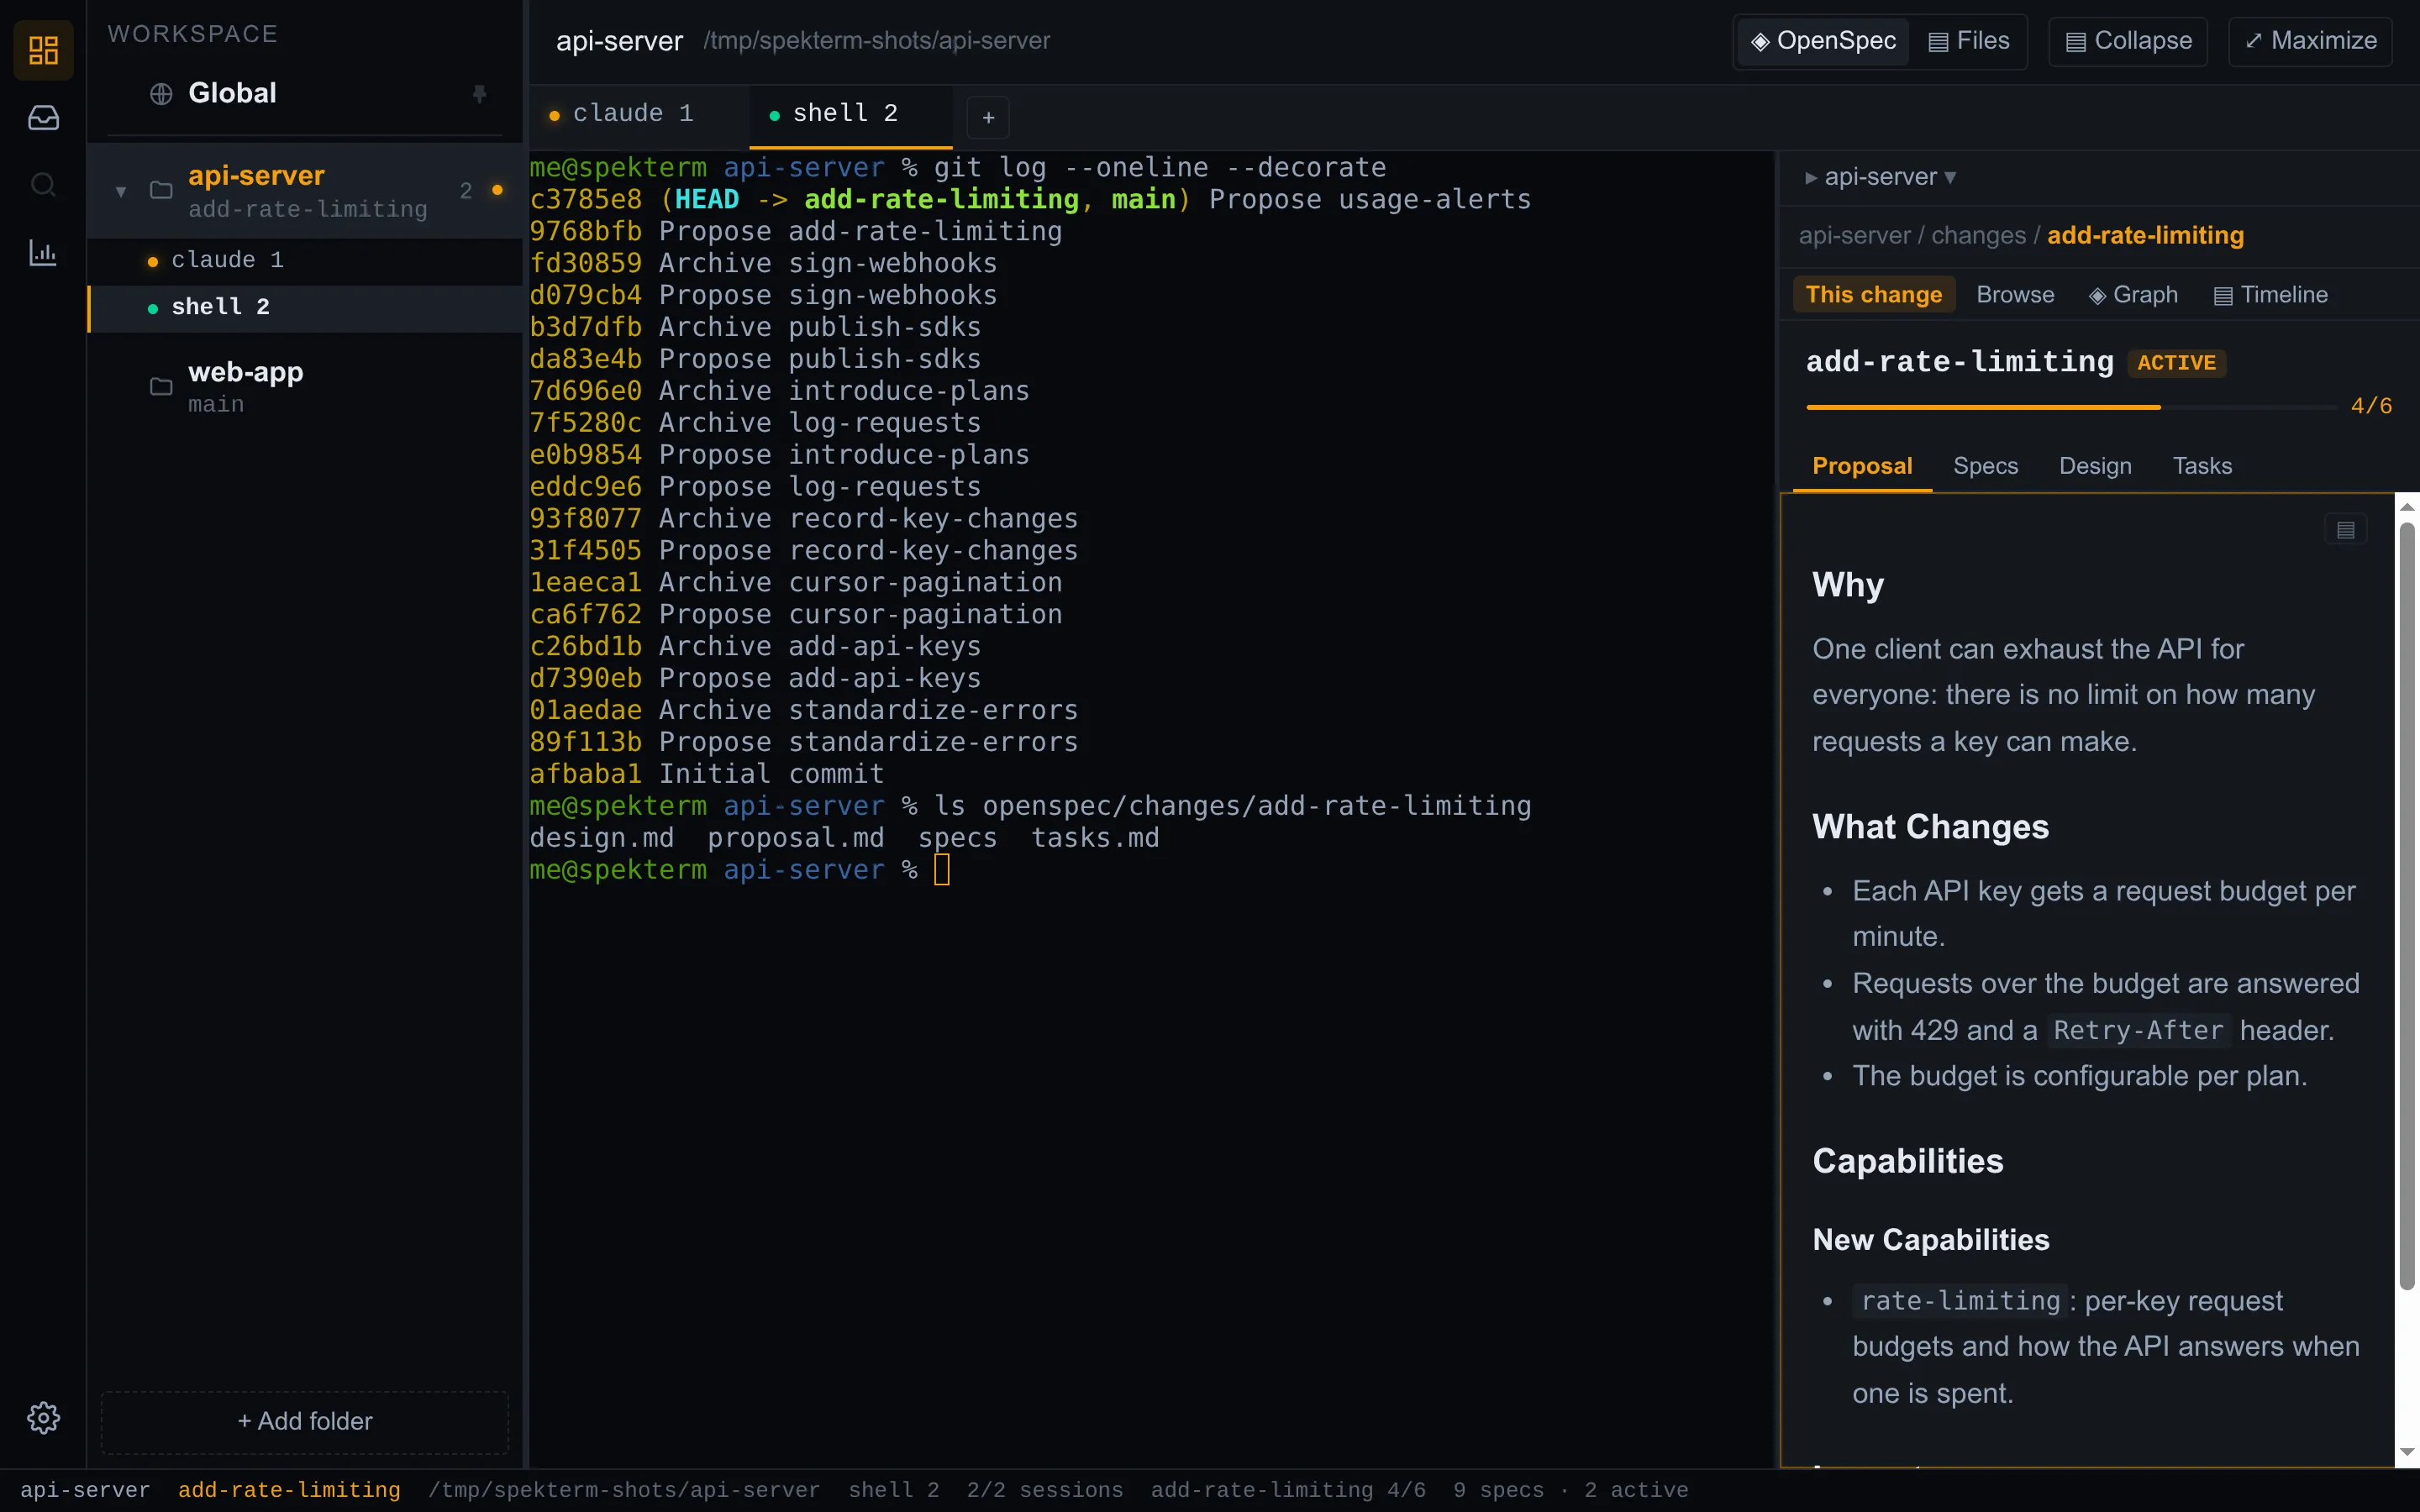The image size is (2420, 1512).
Task: Click the Maximize button
Action: (2310, 41)
